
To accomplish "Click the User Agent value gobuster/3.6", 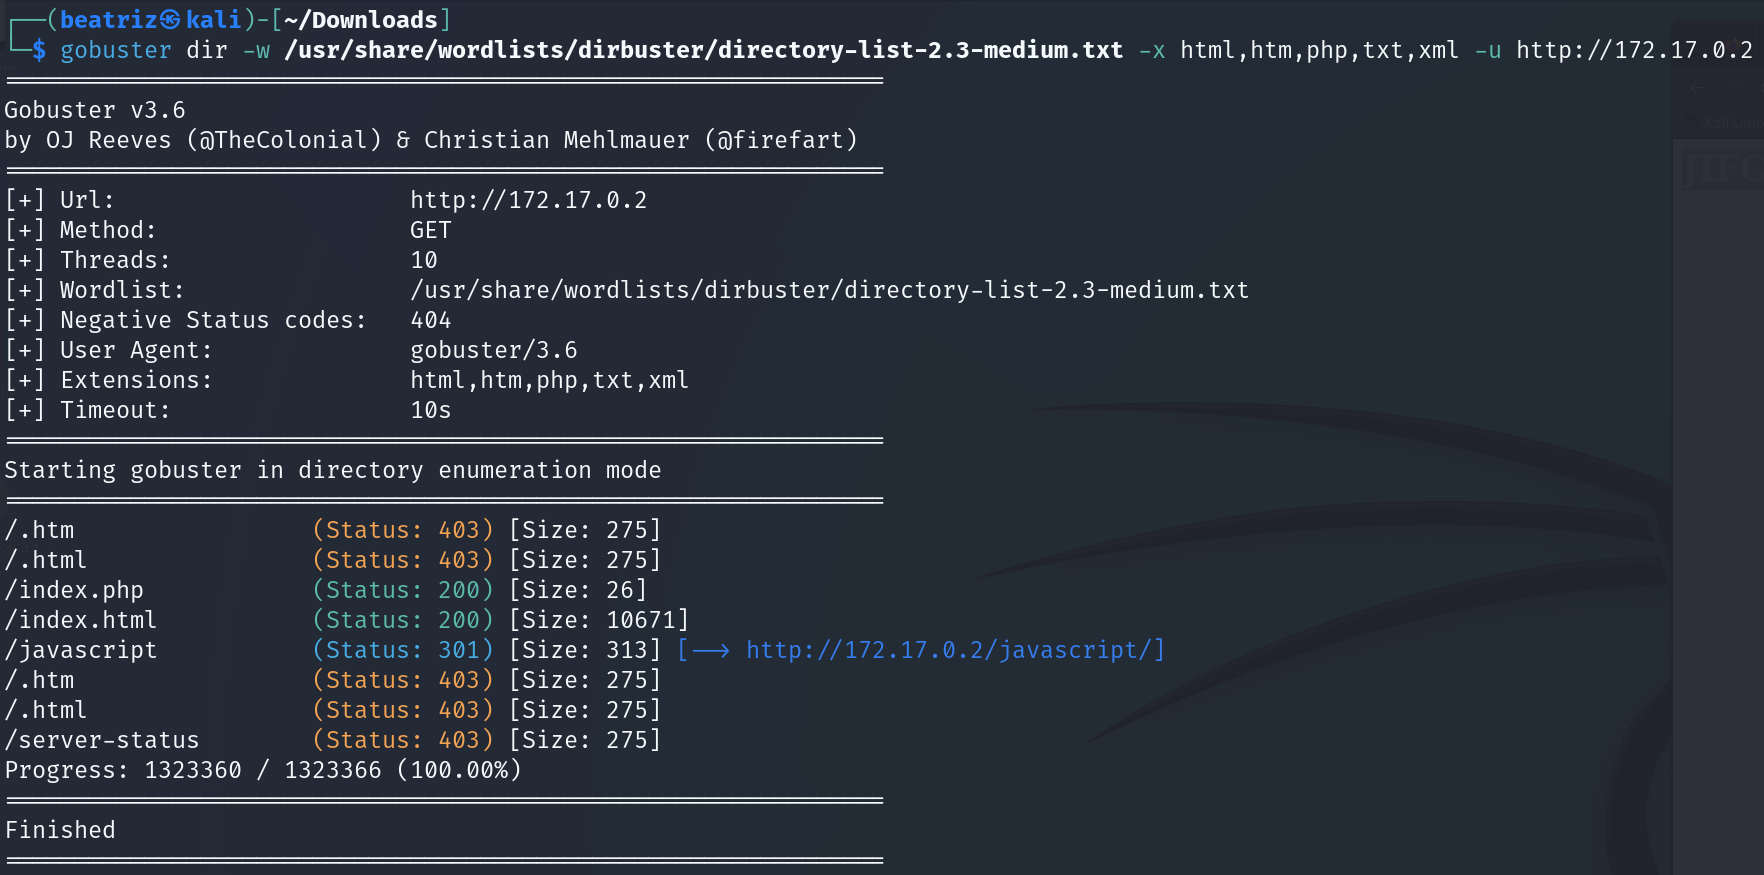I will [493, 350].
